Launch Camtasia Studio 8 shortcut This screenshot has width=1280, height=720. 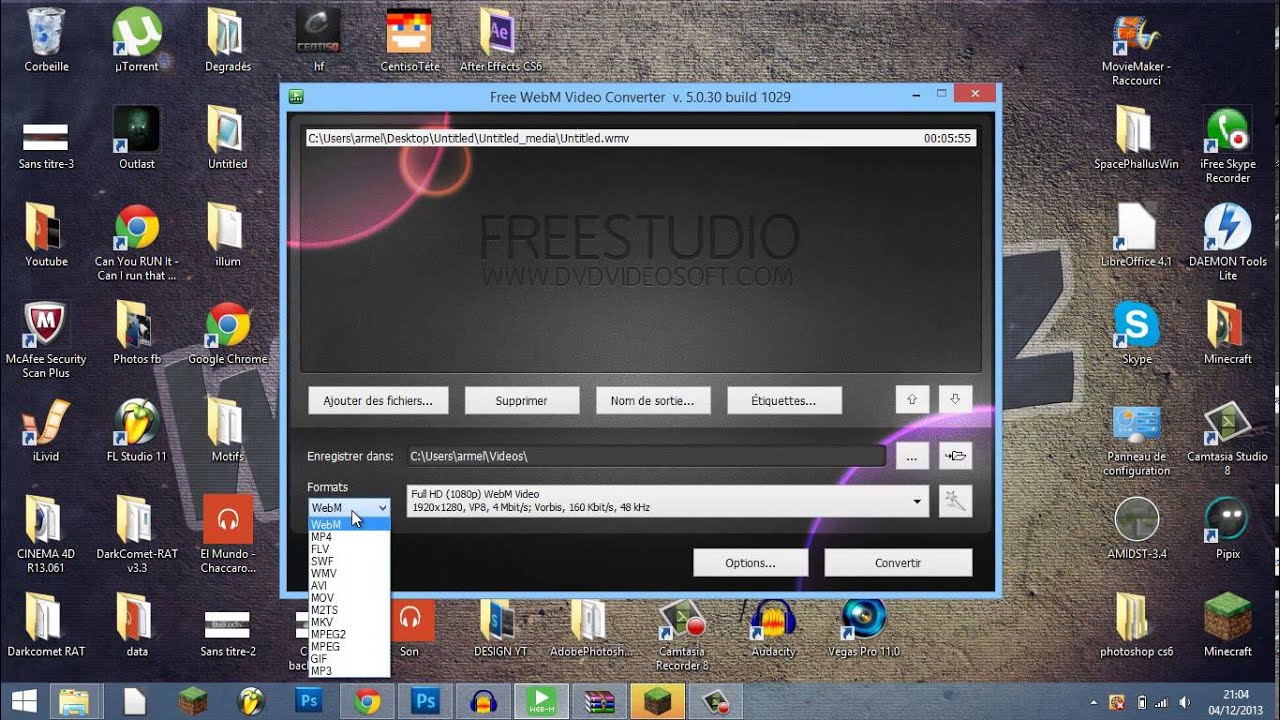1227,437
